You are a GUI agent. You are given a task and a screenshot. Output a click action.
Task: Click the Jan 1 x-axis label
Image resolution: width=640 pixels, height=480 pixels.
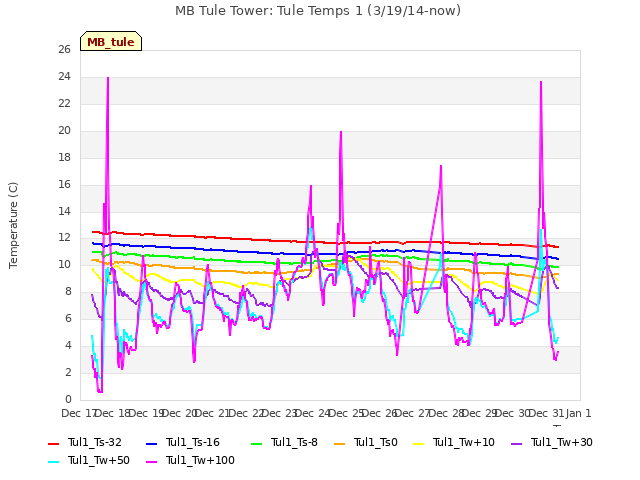tap(578, 413)
